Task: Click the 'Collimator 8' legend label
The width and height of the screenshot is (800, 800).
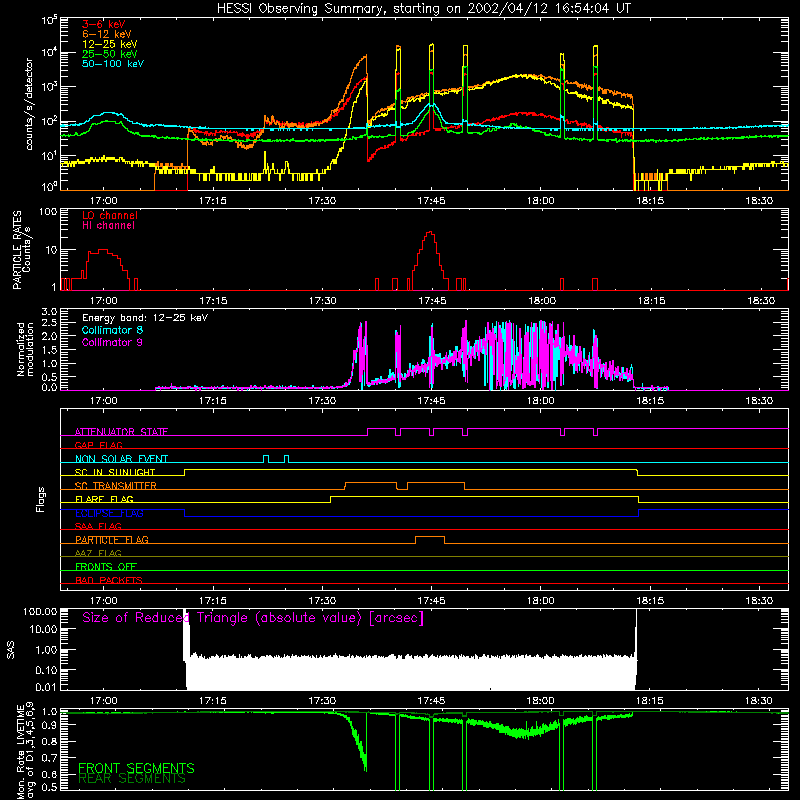Action: 112,330
